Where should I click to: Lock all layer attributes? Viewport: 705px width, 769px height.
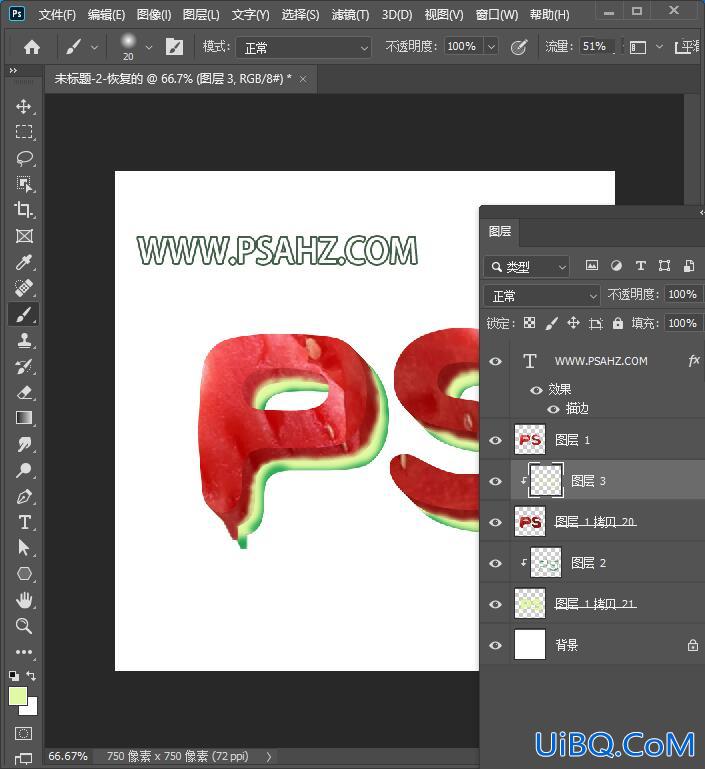[618, 323]
